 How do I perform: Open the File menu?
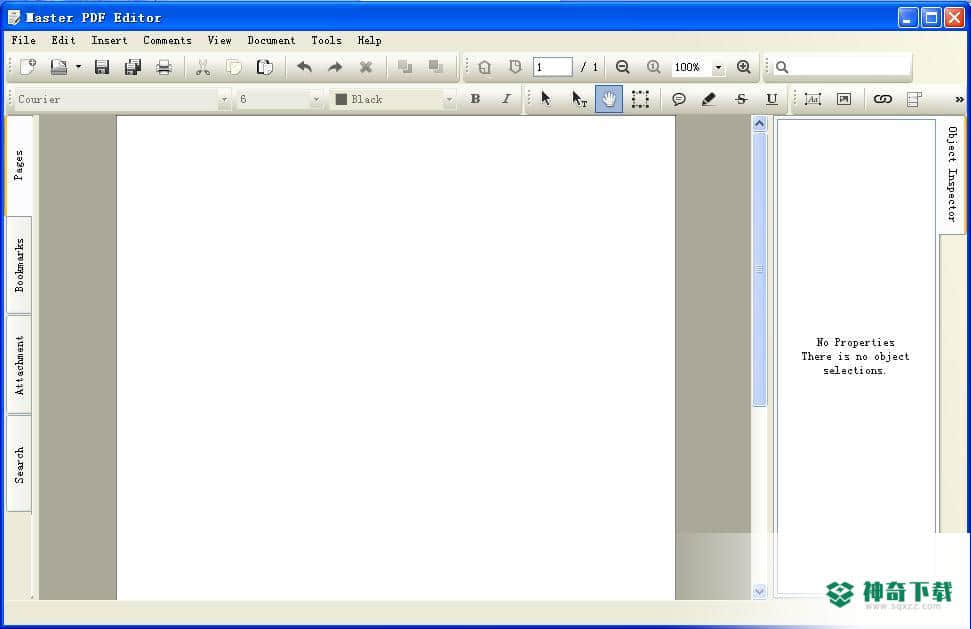coord(24,40)
